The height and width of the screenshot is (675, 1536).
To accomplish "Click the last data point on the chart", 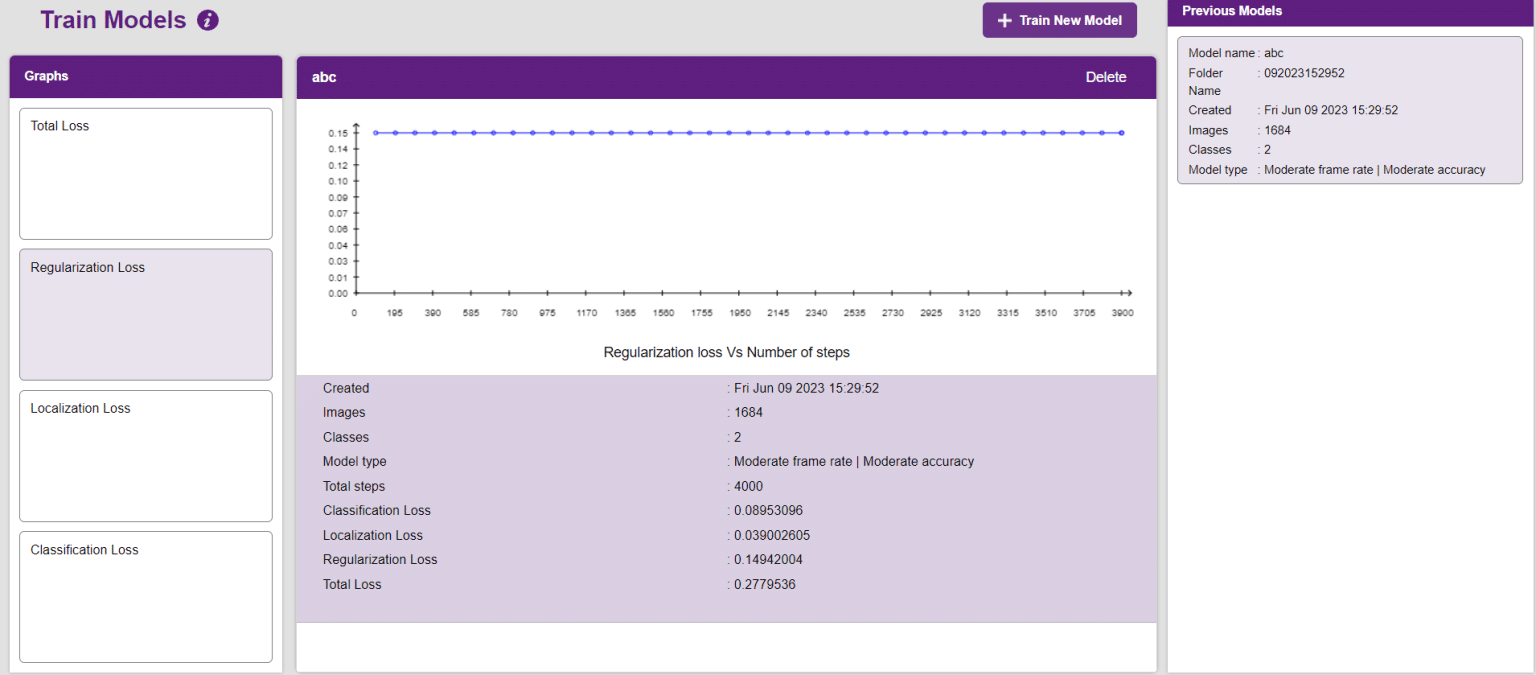I will (x=1121, y=131).
